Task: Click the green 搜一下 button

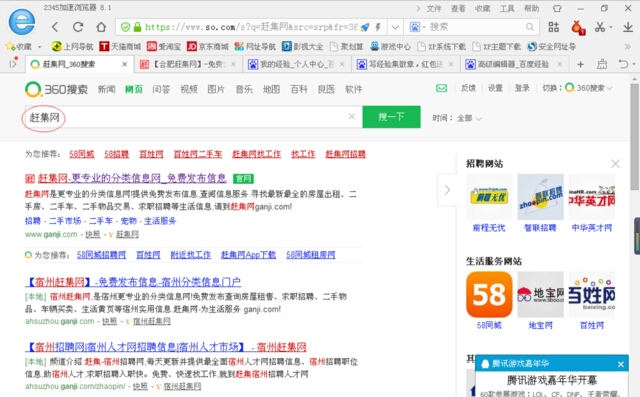Action: point(391,117)
